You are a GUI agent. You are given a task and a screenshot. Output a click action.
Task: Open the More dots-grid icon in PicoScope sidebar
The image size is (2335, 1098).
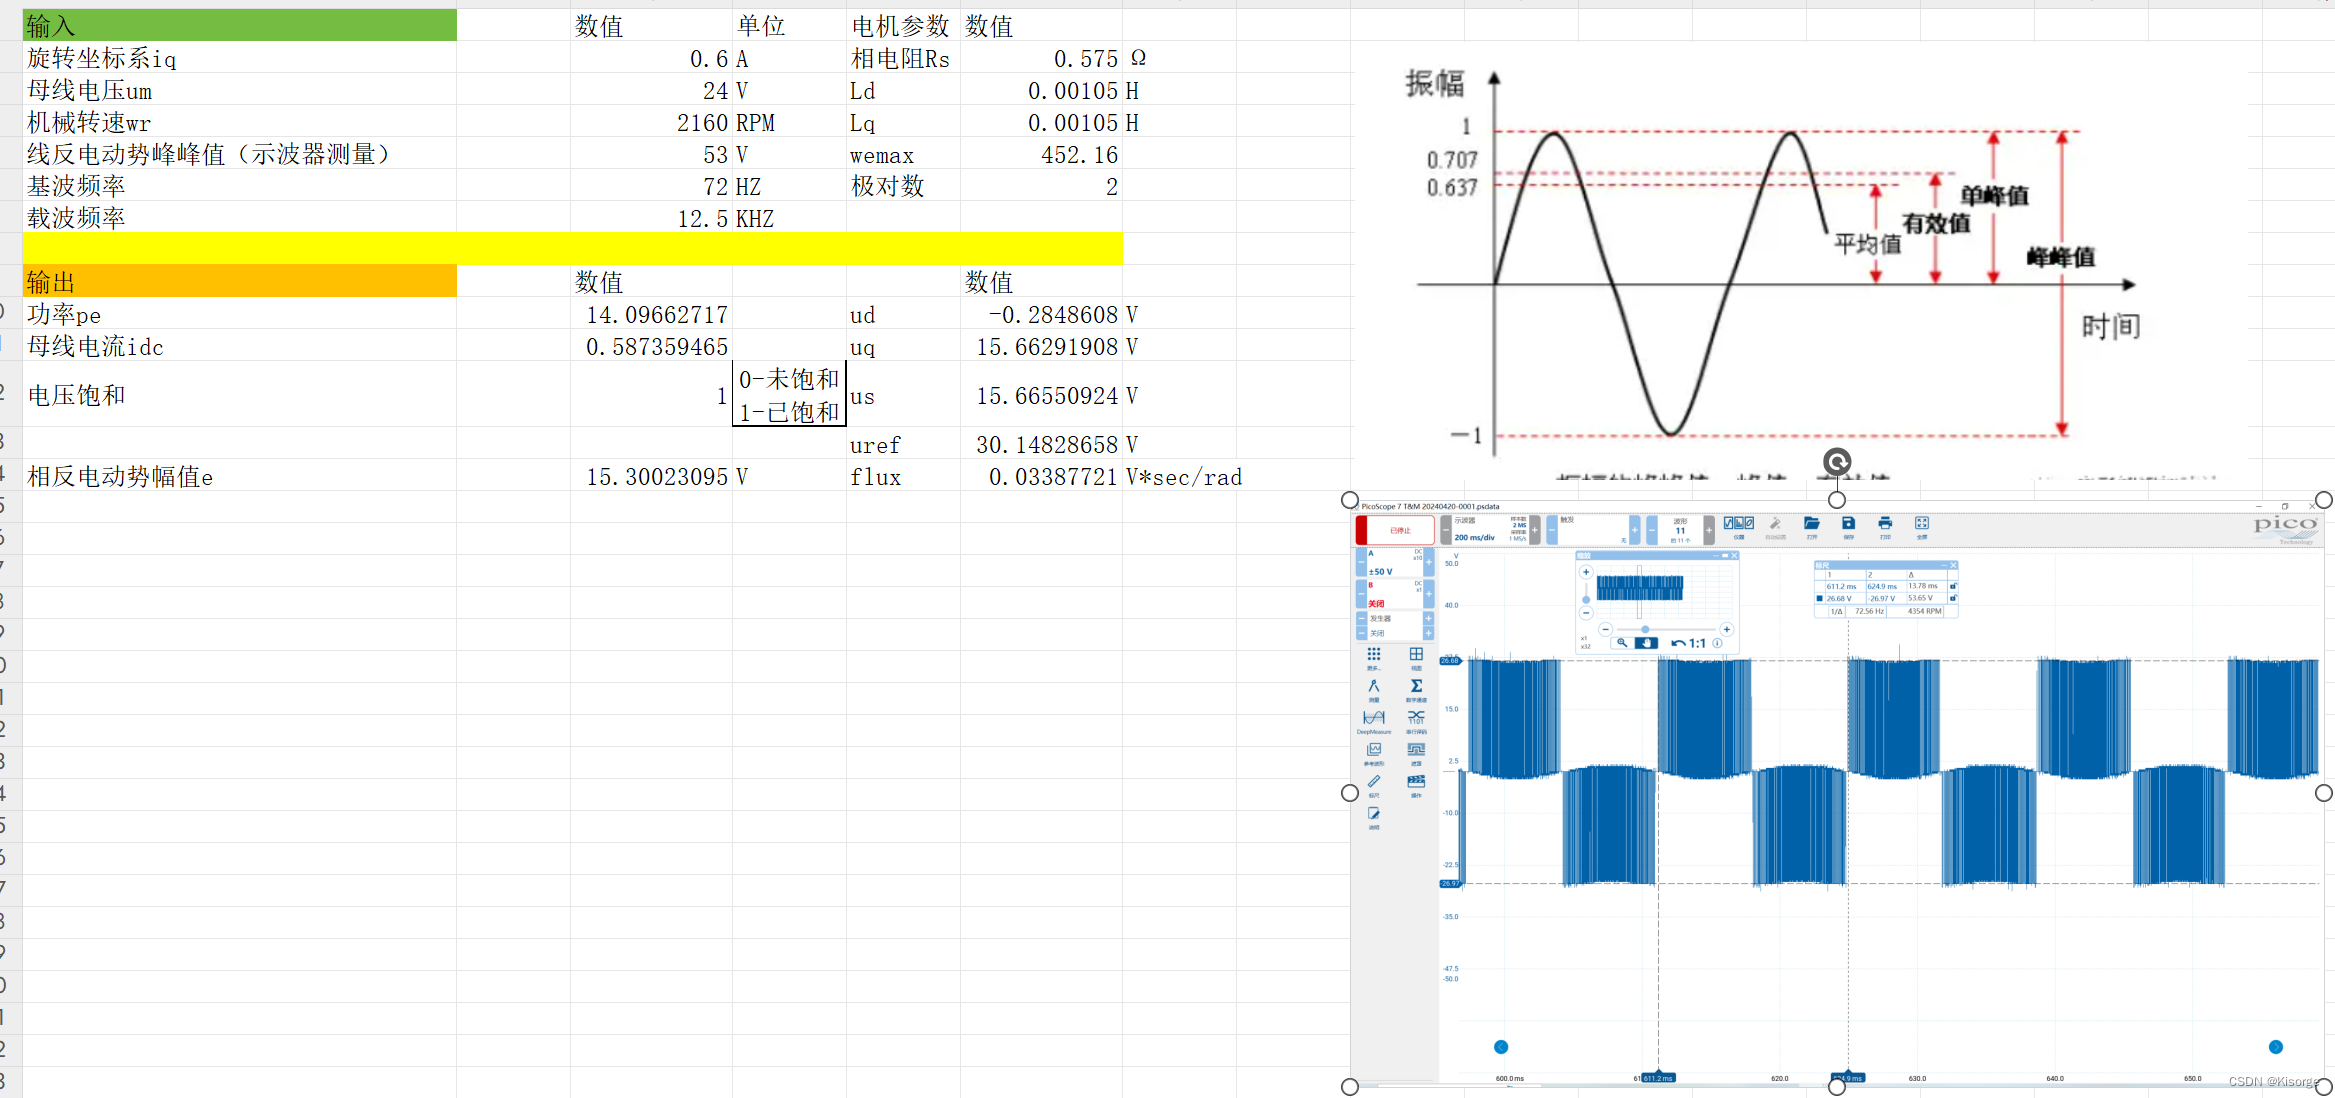point(1374,654)
